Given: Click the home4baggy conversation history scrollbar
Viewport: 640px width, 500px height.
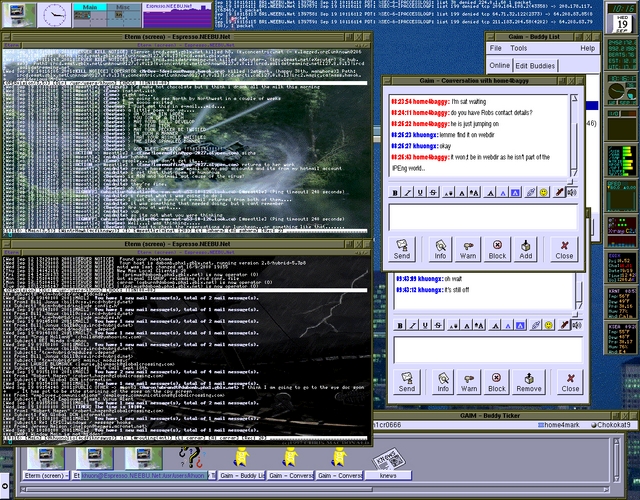Looking at the screenshot, I should [x=573, y=136].
